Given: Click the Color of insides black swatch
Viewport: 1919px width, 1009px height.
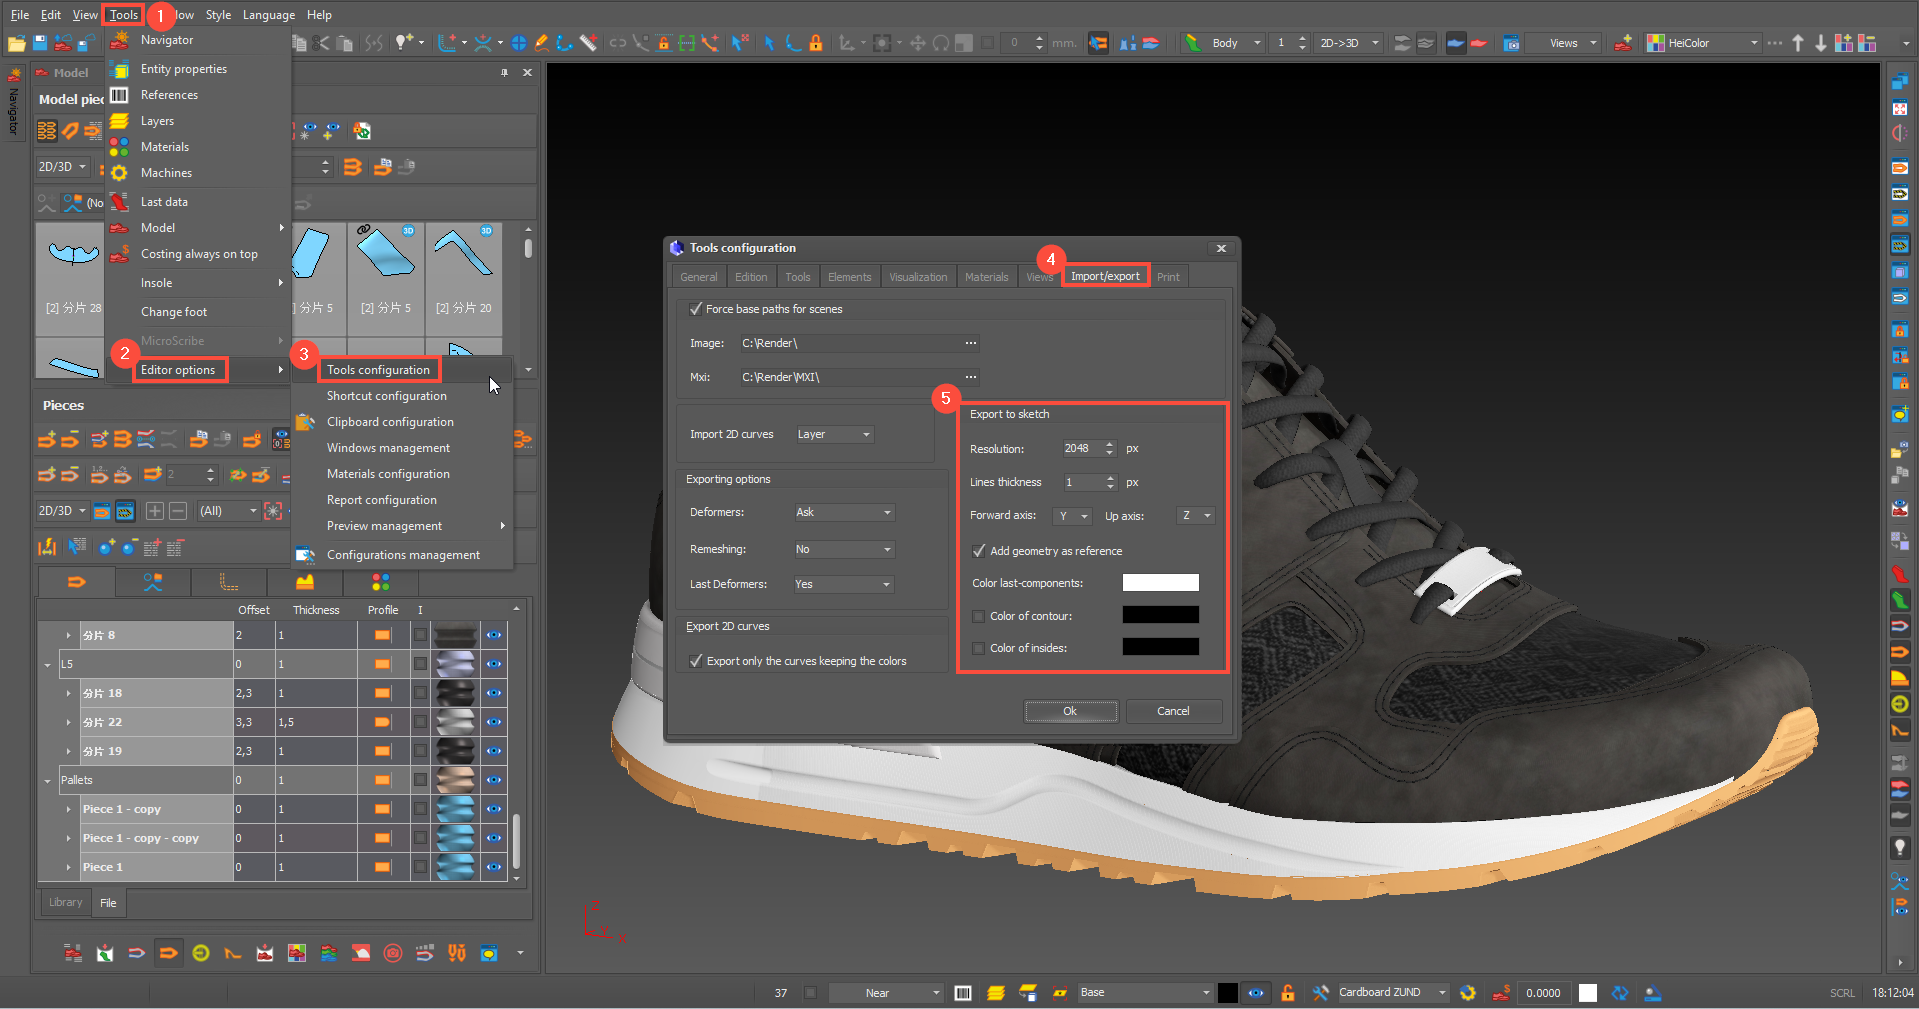Looking at the screenshot, I should (x=1160, y=647).
